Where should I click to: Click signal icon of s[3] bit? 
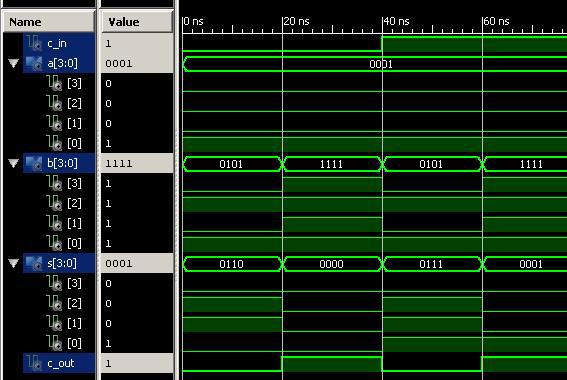click(55, 283)
